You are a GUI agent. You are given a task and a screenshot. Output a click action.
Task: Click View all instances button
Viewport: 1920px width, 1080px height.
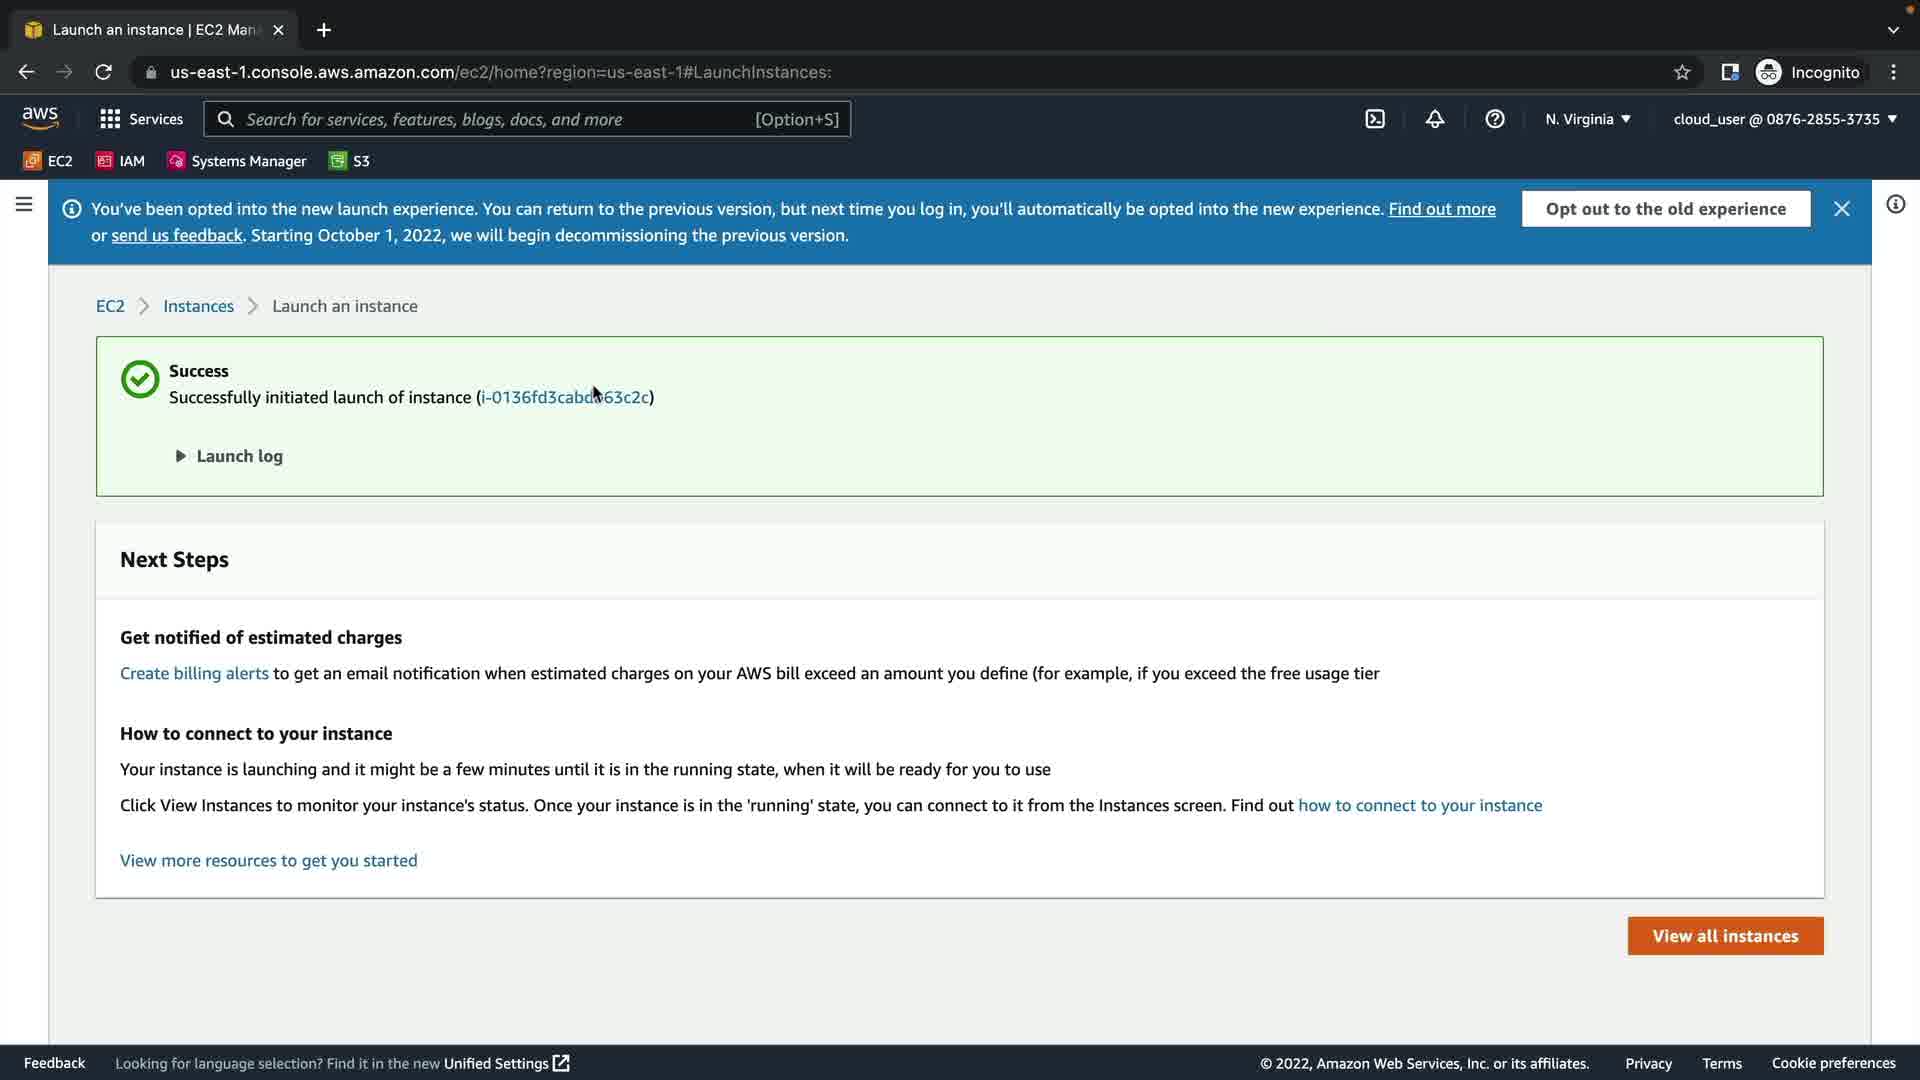(1725, 936)
